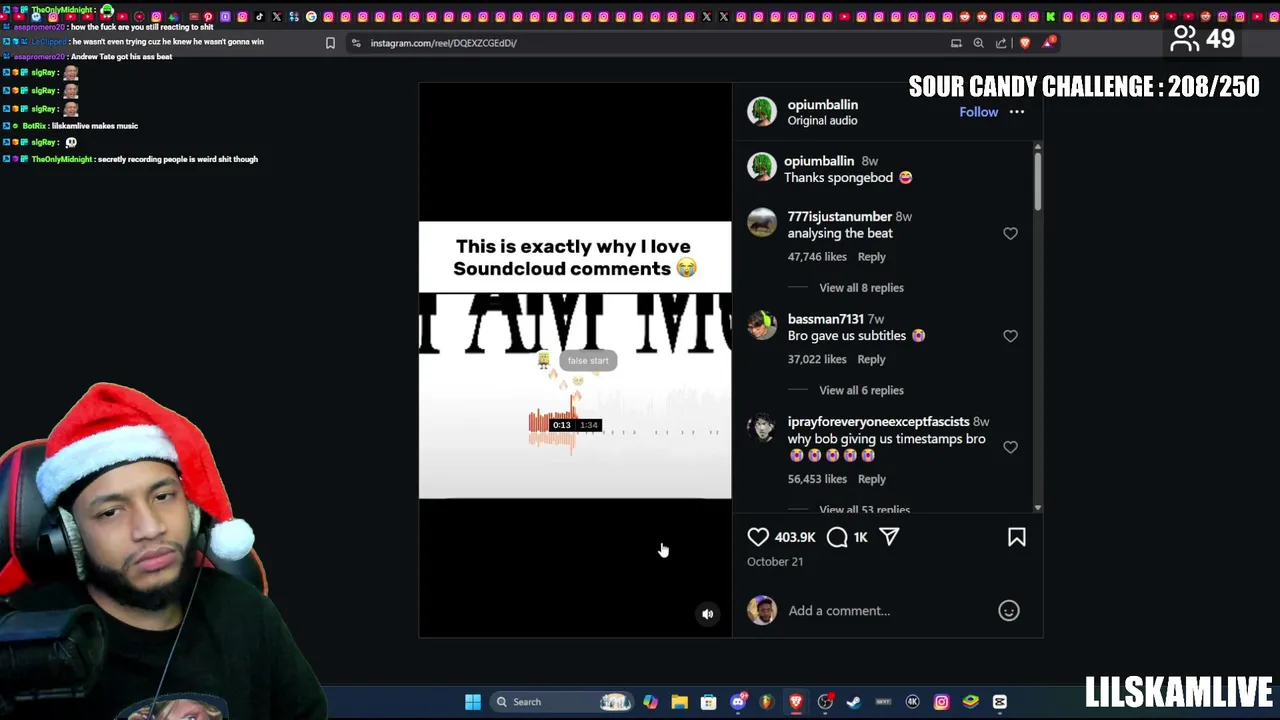1280x720 pixels.
Task: Click the instagram.com address bar URL
Action: click(443, 43)
